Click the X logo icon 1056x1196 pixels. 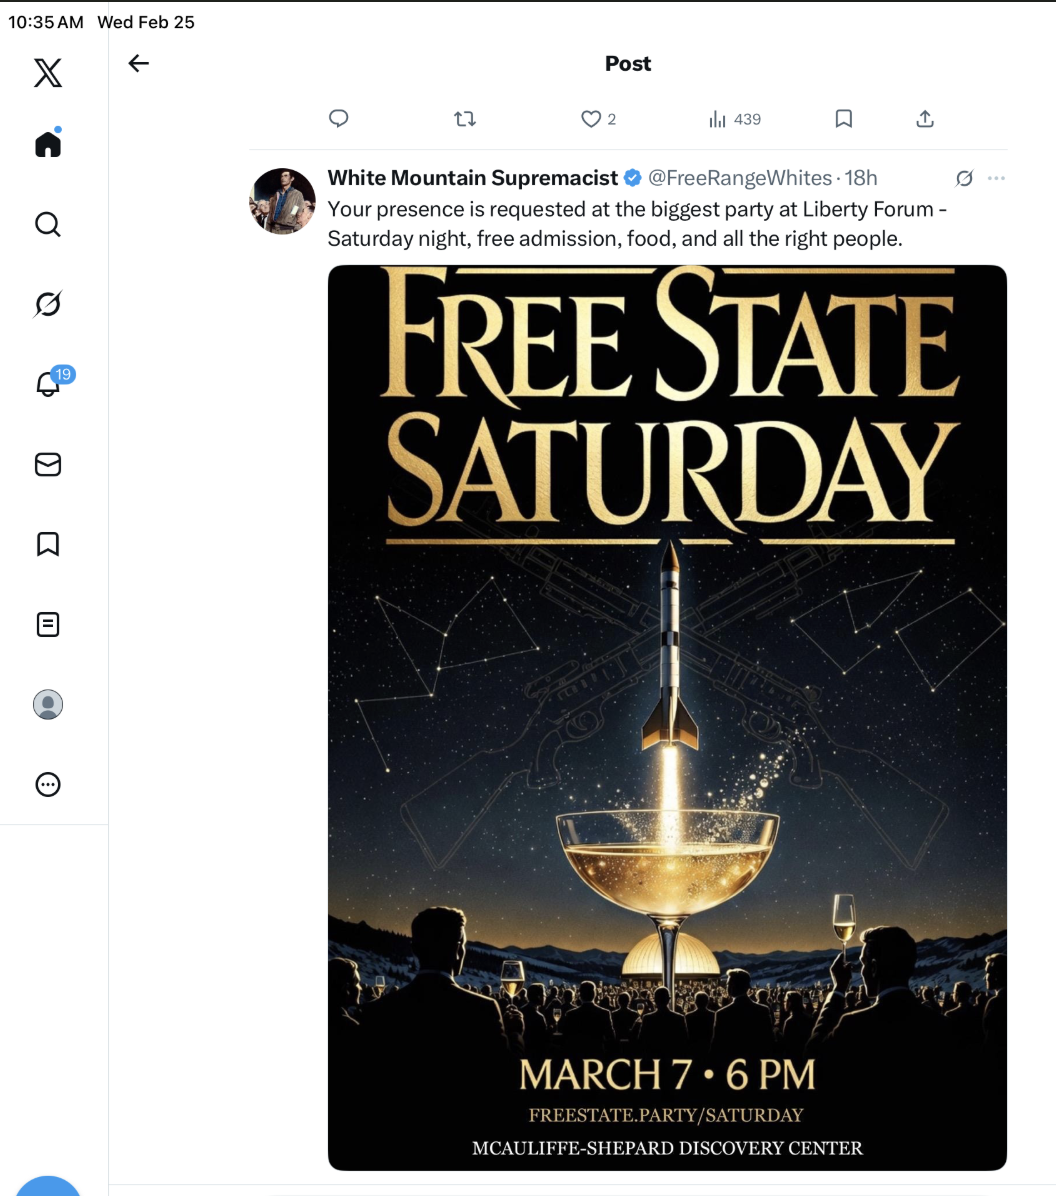pos(48,73)
